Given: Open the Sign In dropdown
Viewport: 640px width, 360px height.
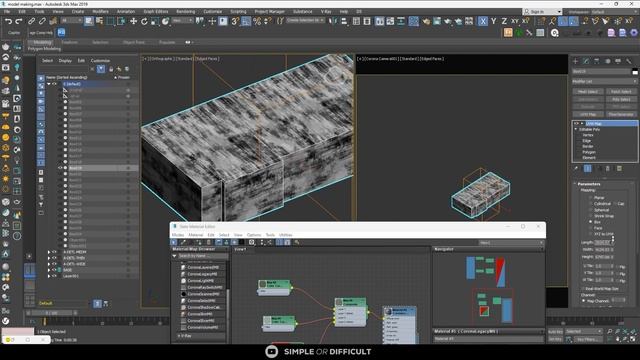Looking at the screenshot, I should click(x=543, y=11).
